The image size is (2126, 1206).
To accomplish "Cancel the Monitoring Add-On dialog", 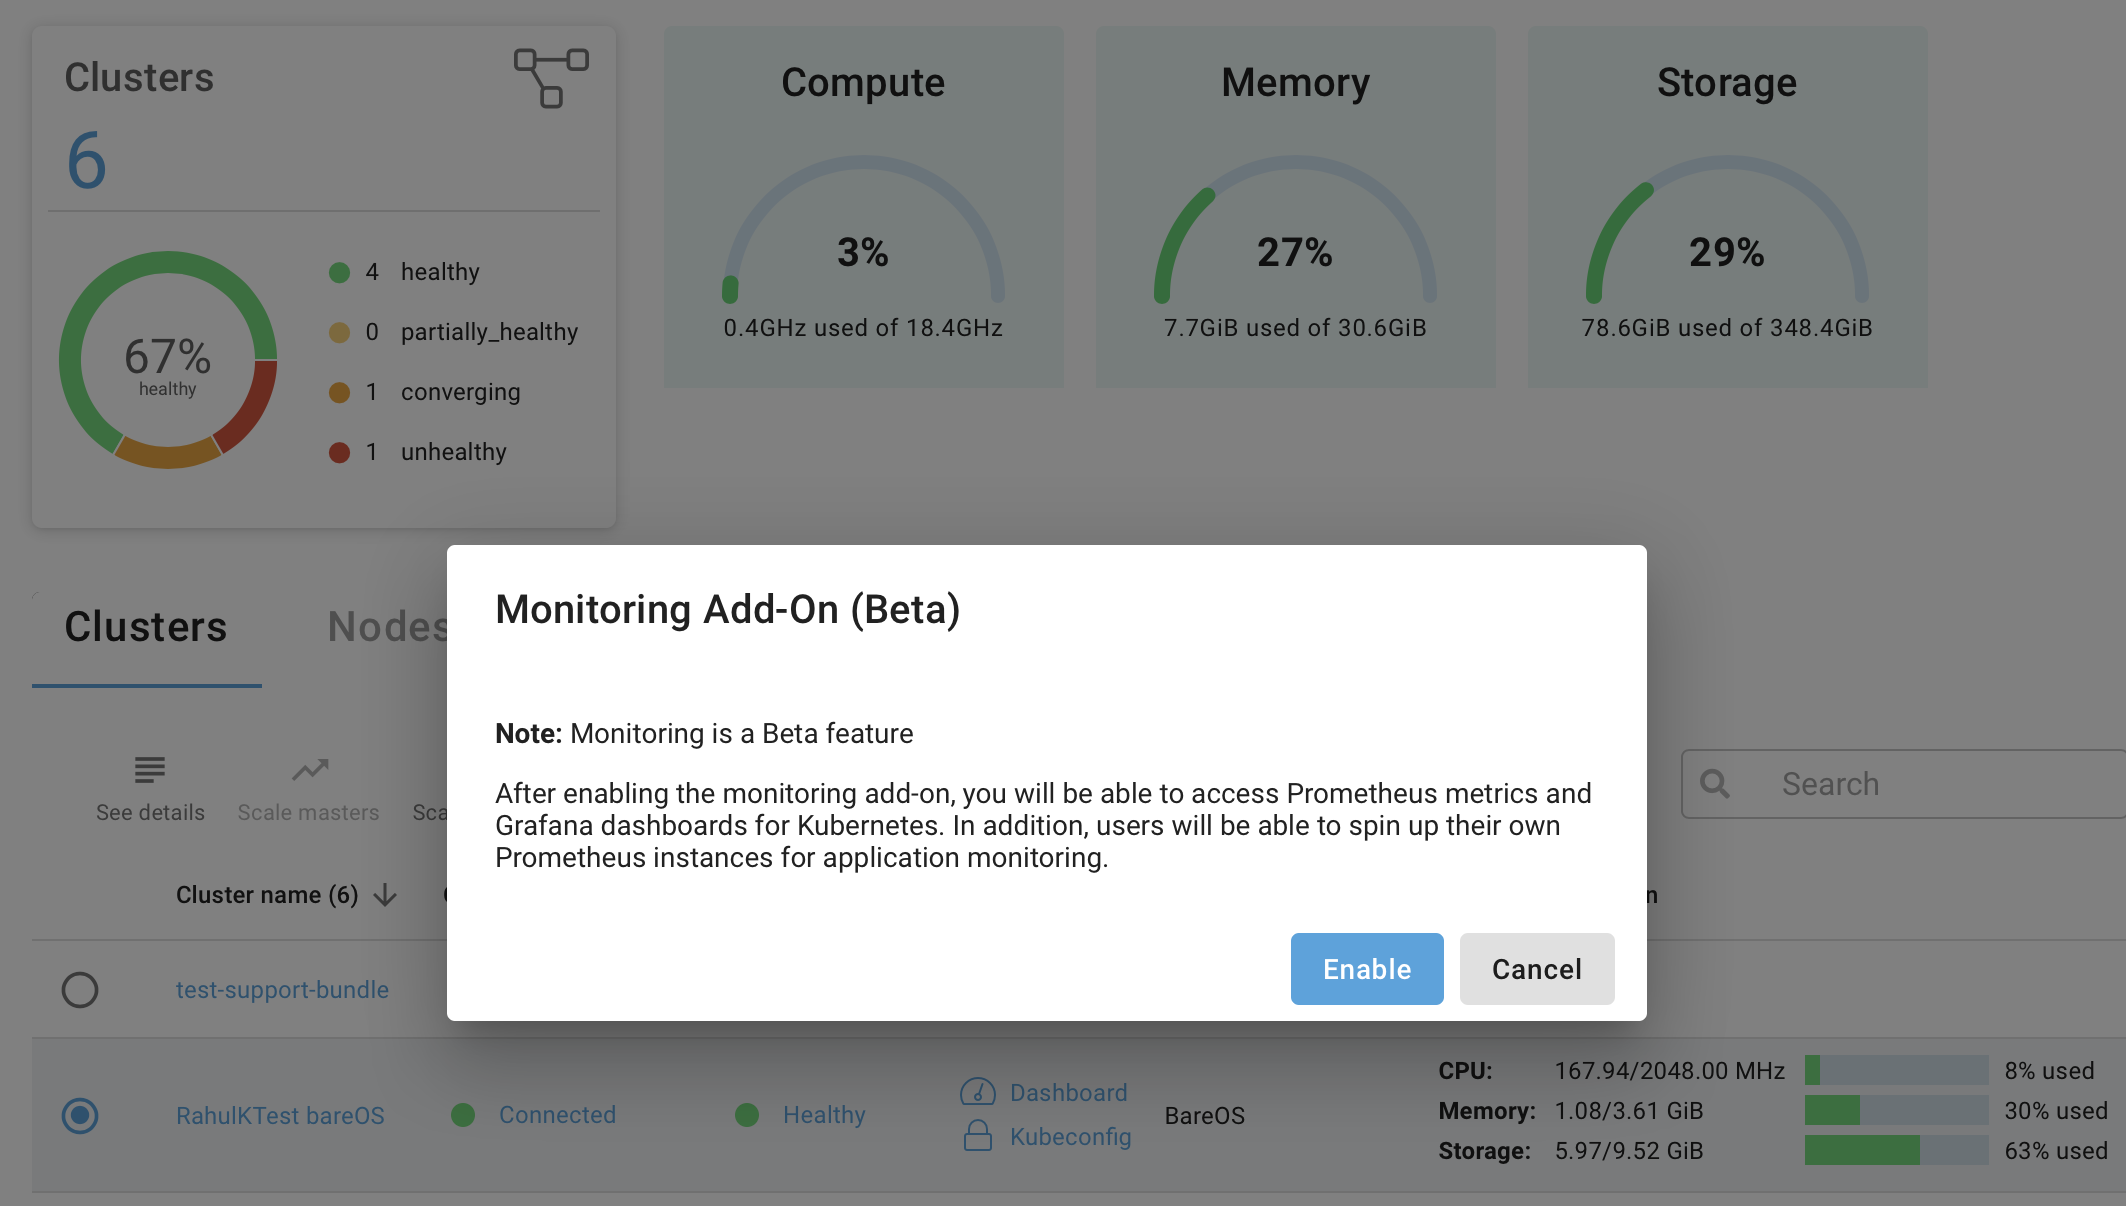I will pyautogui.click(x=1536, y=969).
